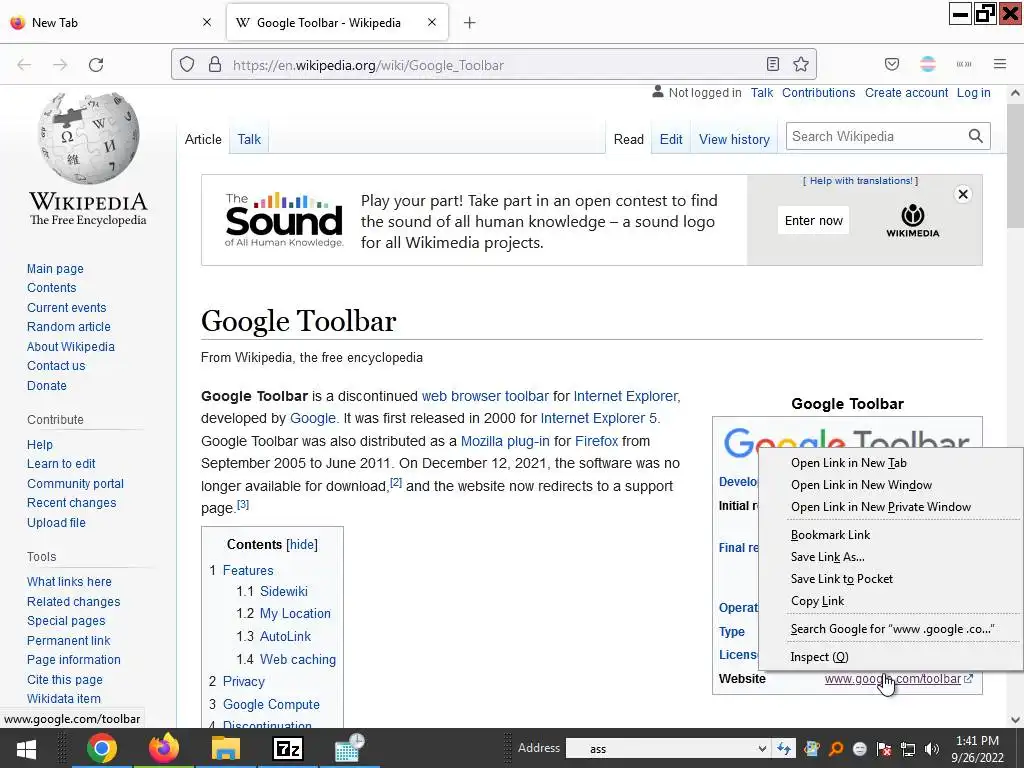The image size is (1024, 768).
Task: Close the New Tab tab
Action: pyautogui.click(x=207, y=22)
